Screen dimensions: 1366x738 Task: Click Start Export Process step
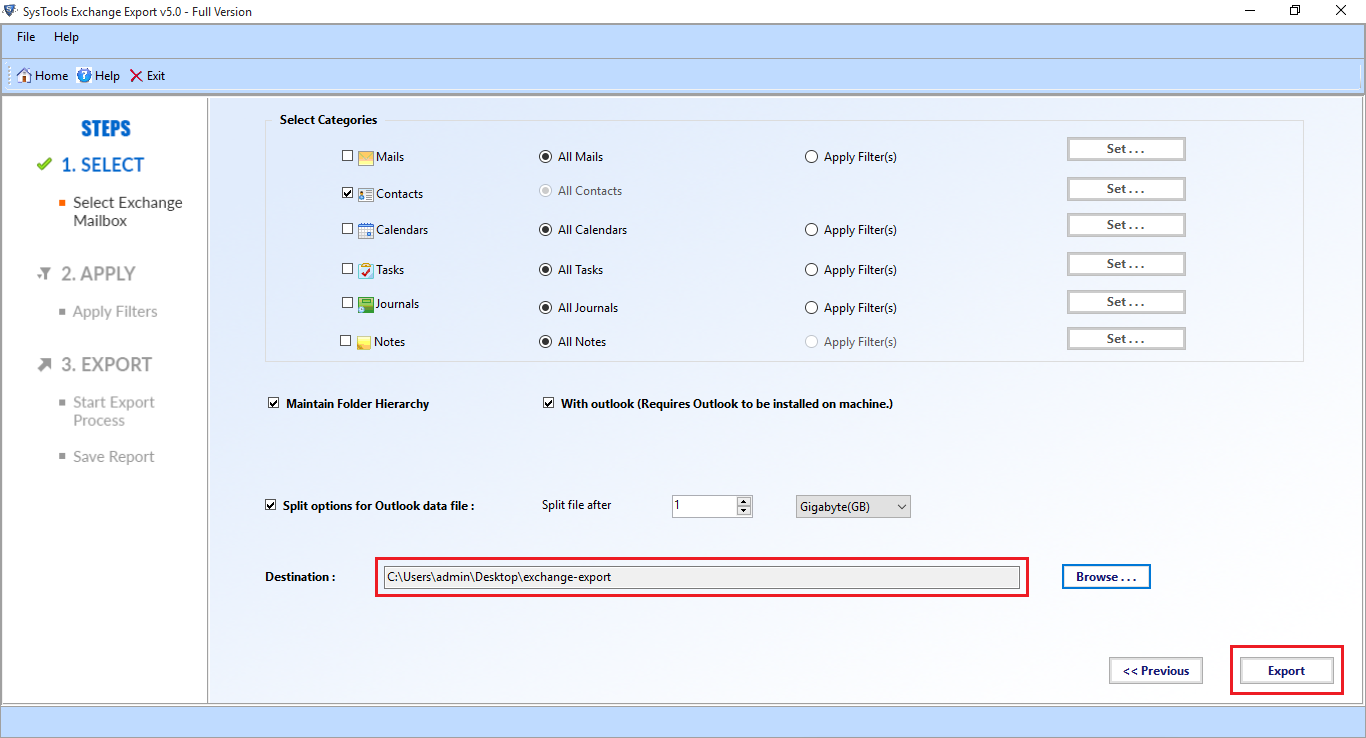point(114,412)
